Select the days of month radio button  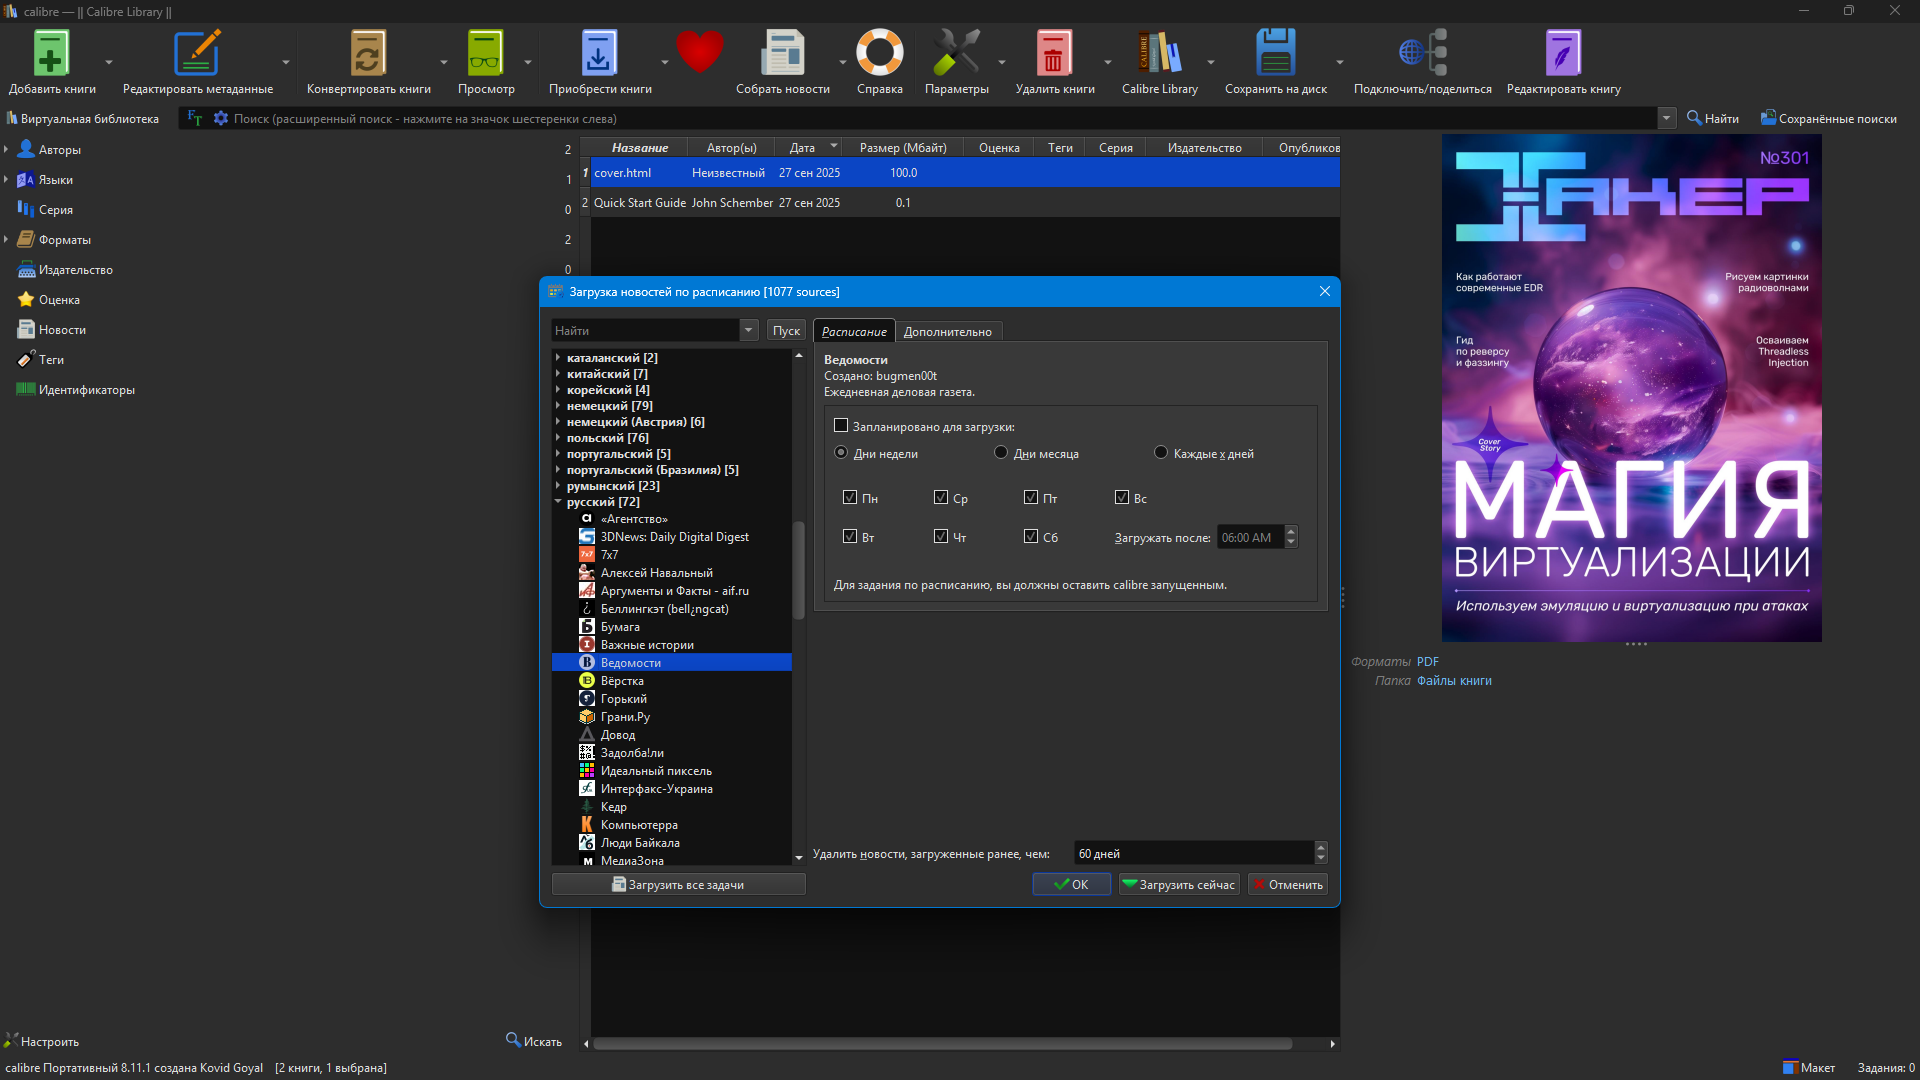[x=1001, y=453]
